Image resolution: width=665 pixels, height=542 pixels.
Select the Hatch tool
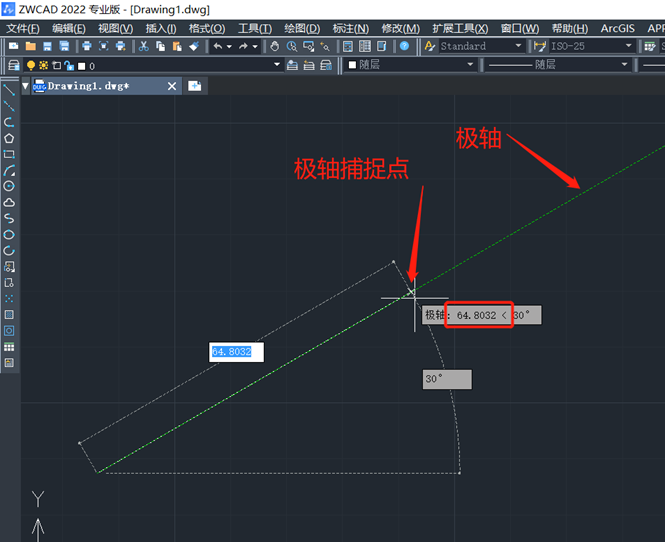(x=9, y=315)
